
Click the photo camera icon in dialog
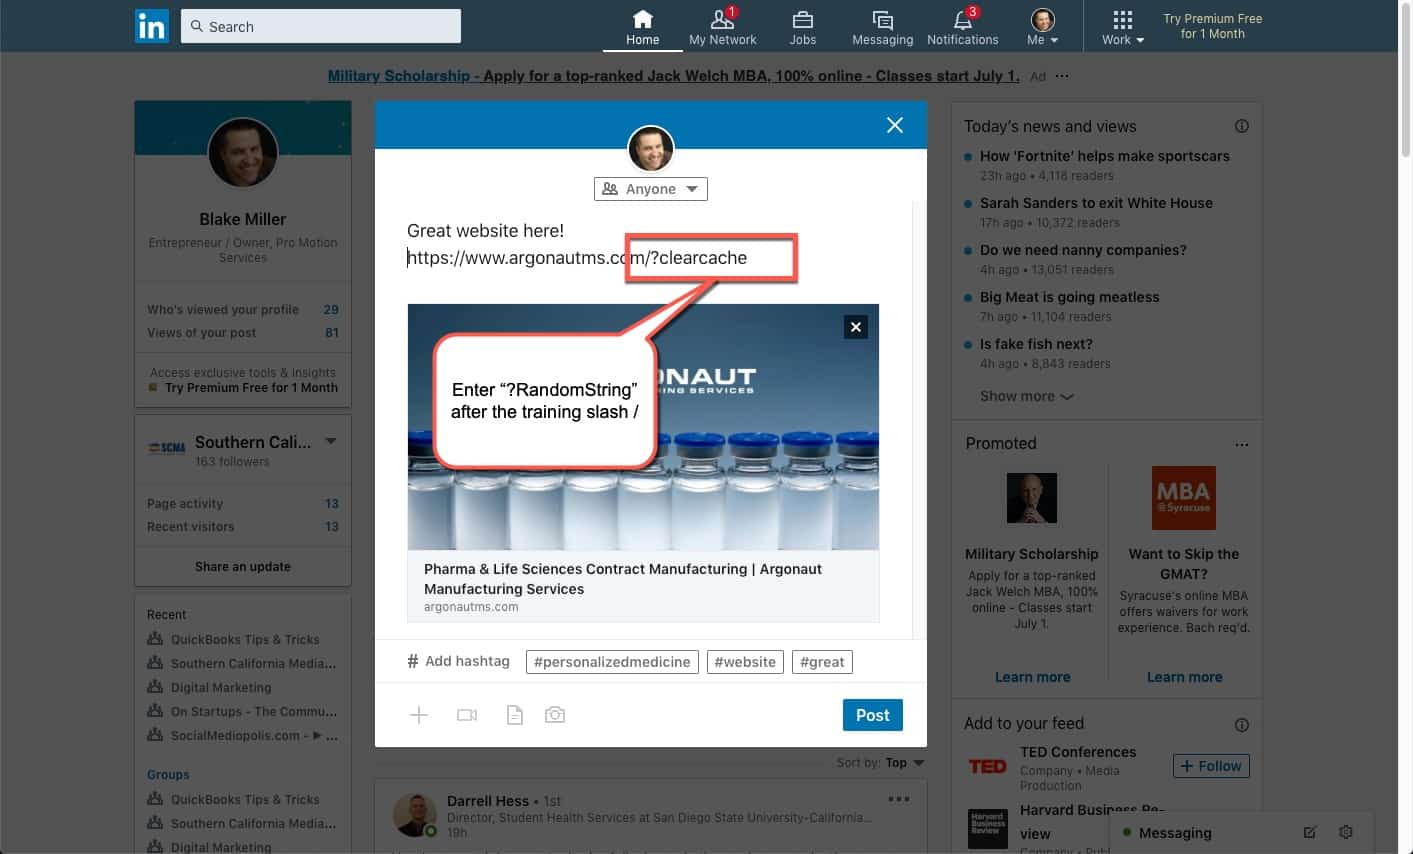tap(555, 715)
